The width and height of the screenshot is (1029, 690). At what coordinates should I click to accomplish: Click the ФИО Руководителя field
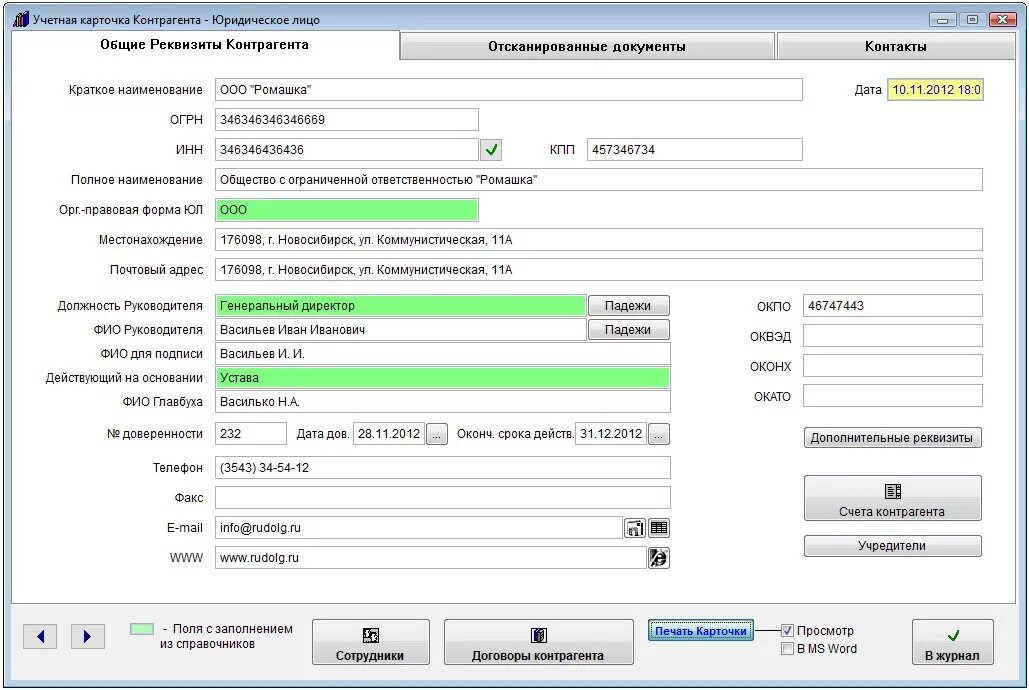400,330
